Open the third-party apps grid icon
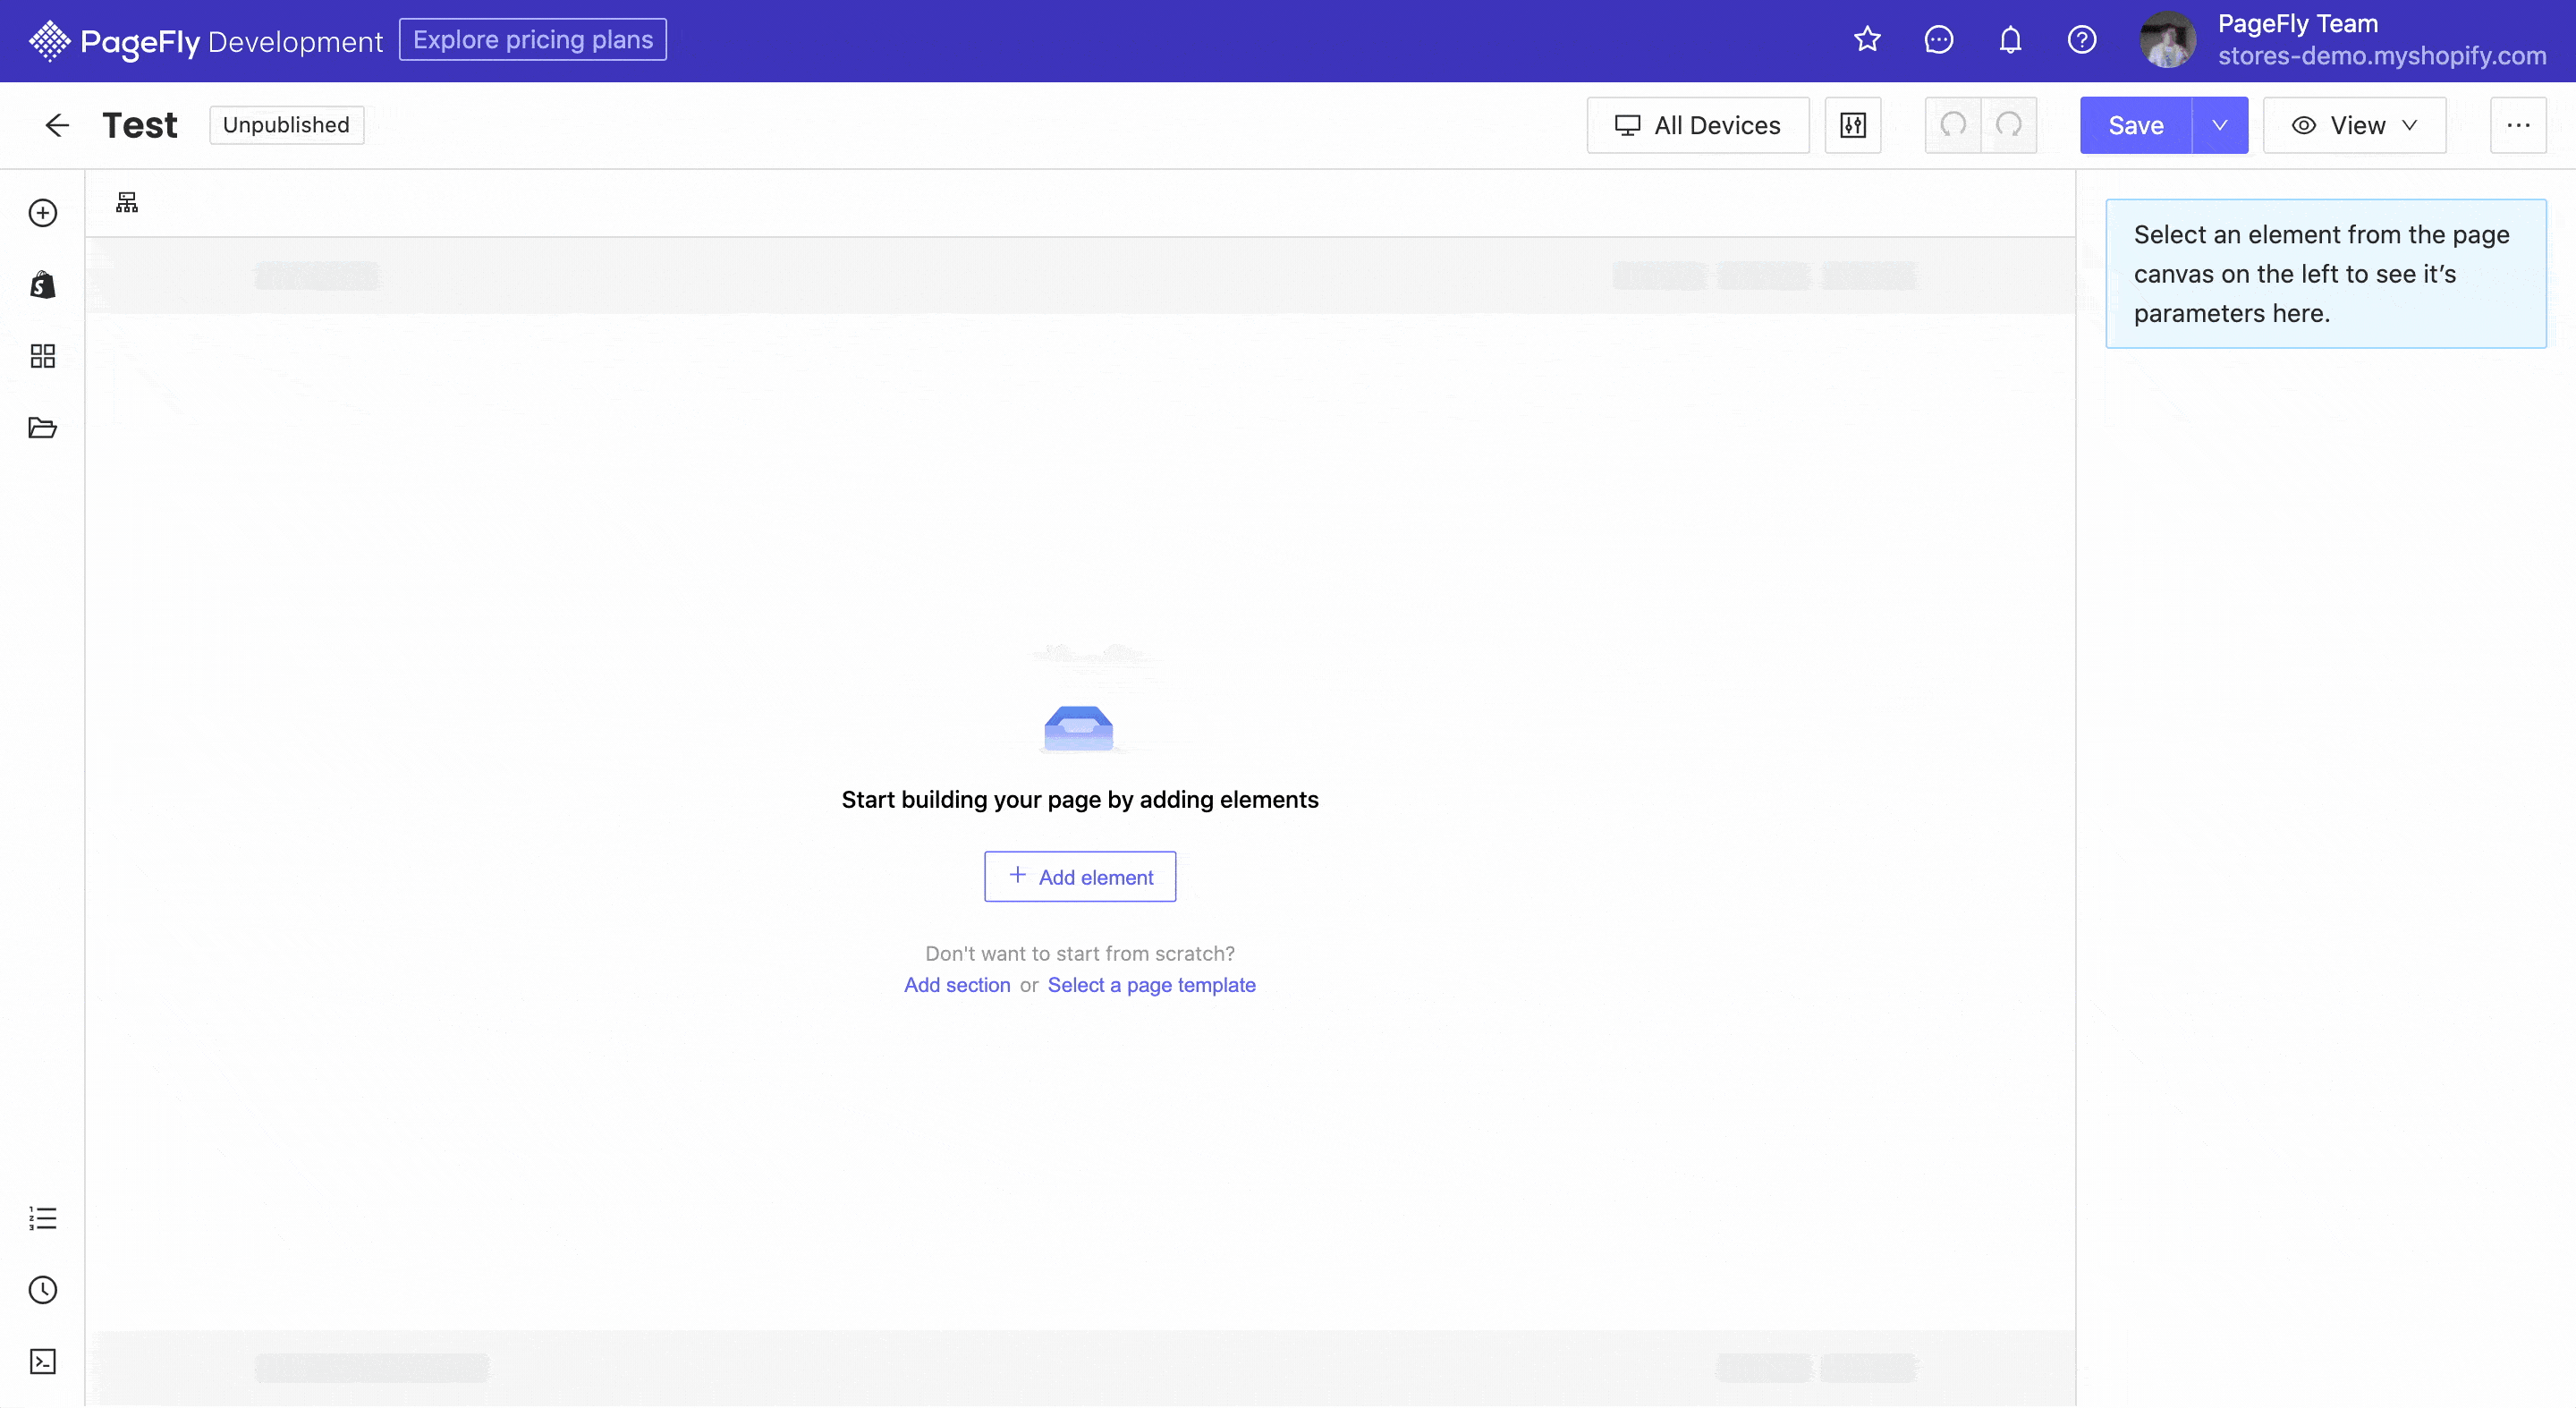 tap(43, 356)
